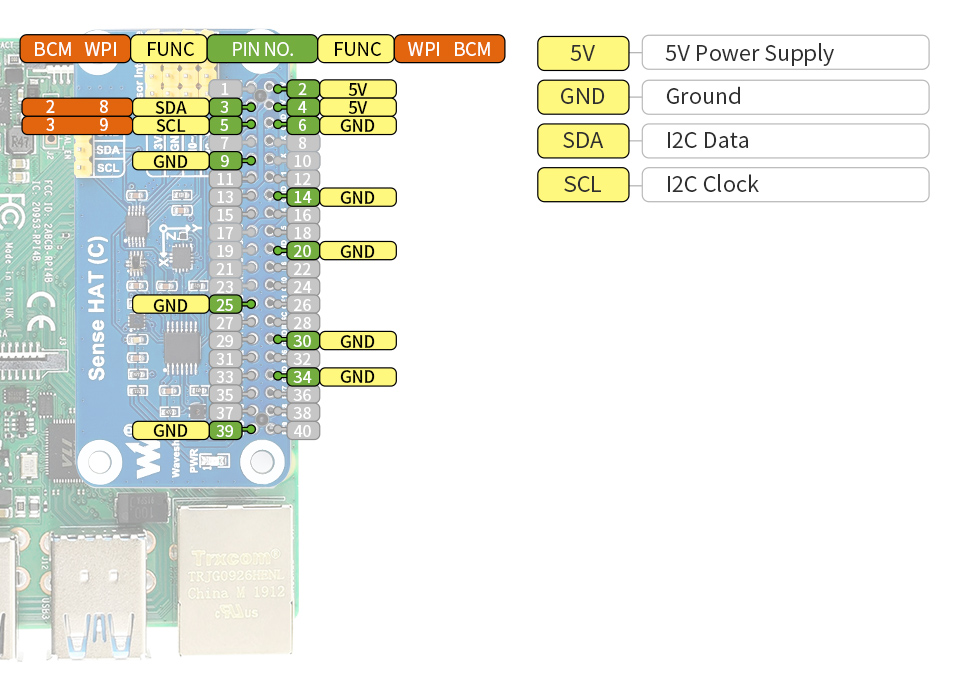960x698 pixels.
Task: Click the green pin 34 badge
Action: (302, 377)
